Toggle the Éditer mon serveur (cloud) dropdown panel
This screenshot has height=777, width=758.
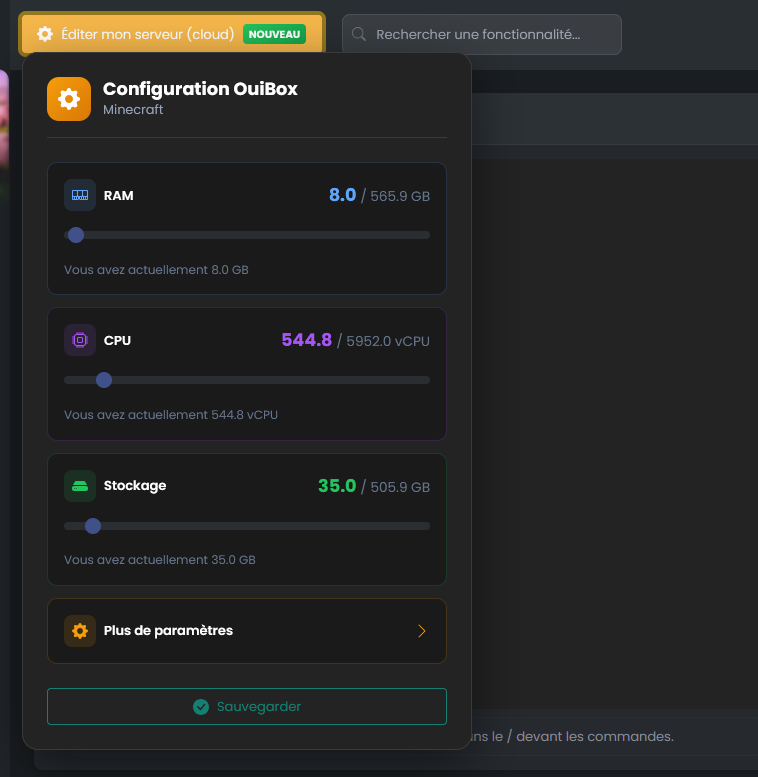[x=150, y=34]
